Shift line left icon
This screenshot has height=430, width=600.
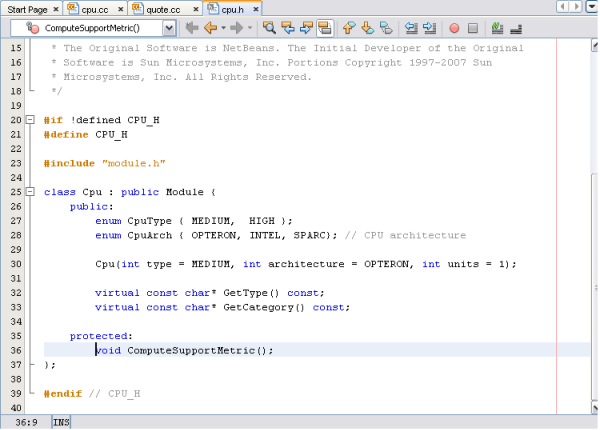click(x=411, y=29)
